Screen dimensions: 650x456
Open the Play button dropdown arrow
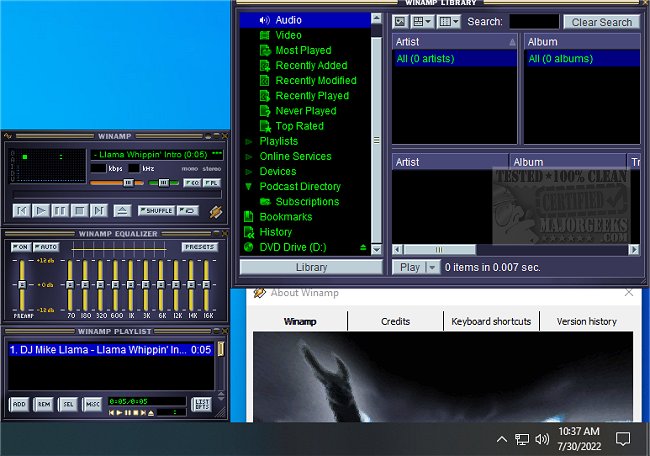[x=432, y=268]
